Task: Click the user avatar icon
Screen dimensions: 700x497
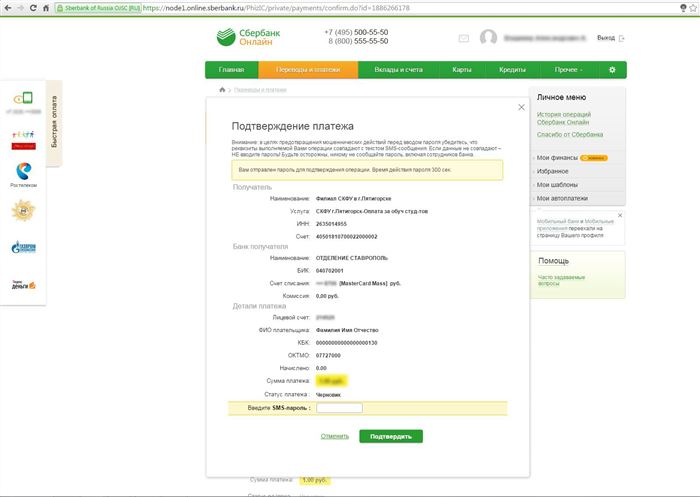Action: click(488, 38)
